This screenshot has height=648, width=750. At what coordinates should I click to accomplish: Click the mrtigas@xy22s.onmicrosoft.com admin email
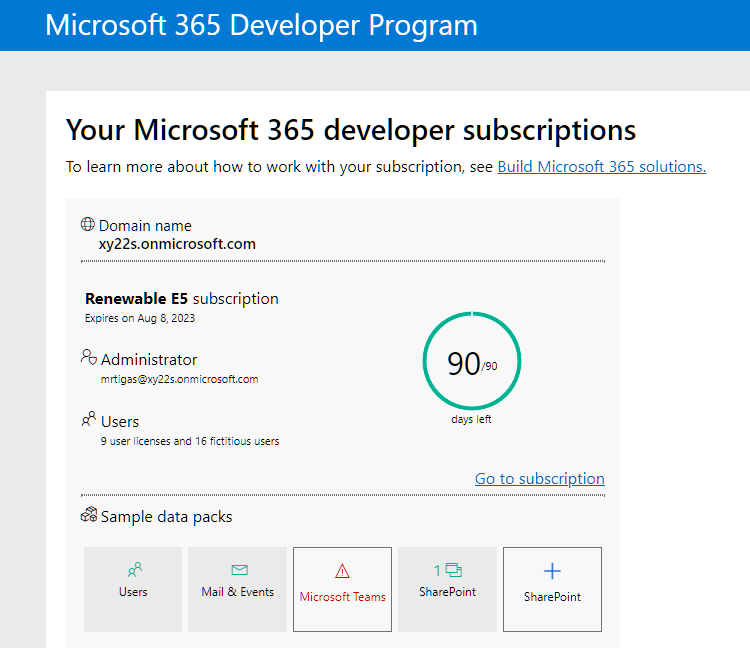[179, 379]
